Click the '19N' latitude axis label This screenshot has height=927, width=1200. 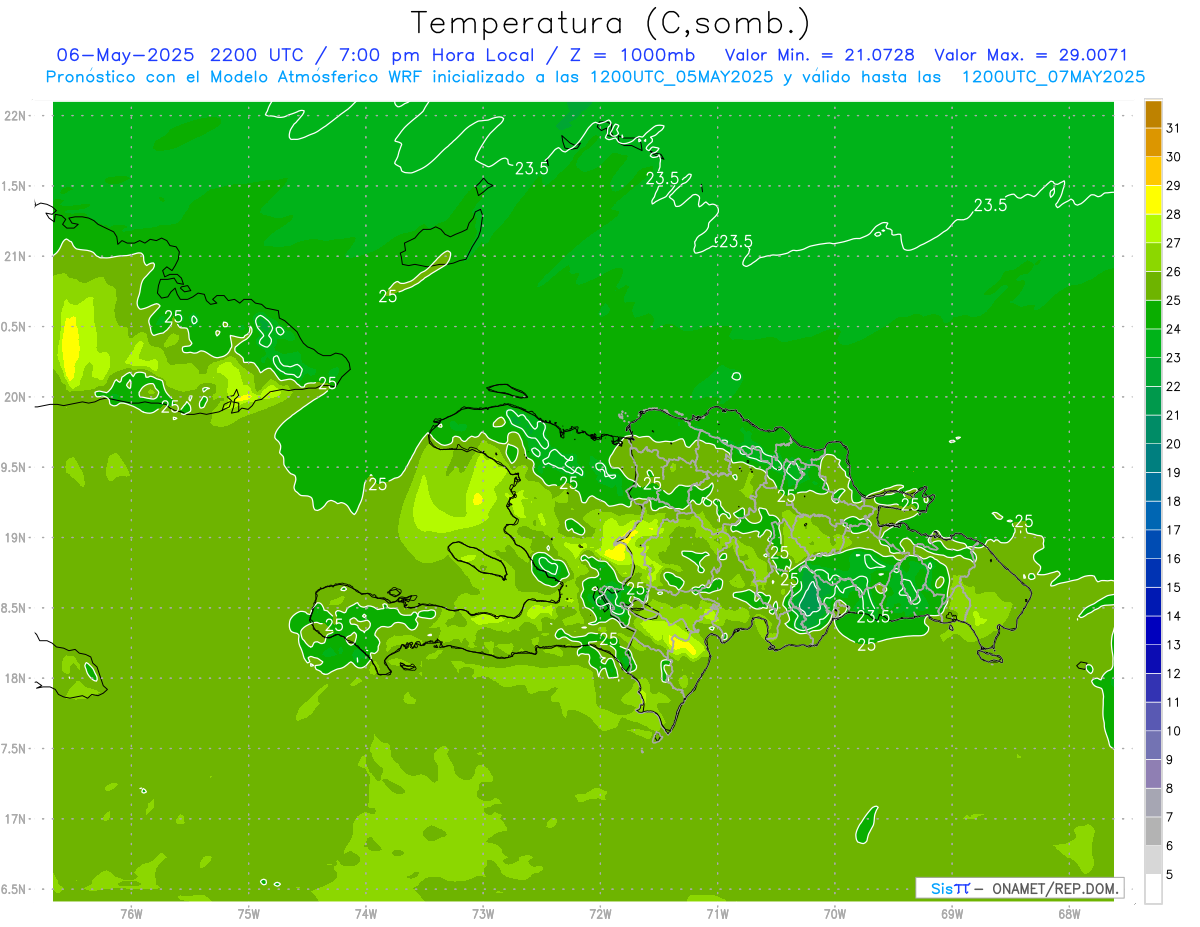pos(15,537)
